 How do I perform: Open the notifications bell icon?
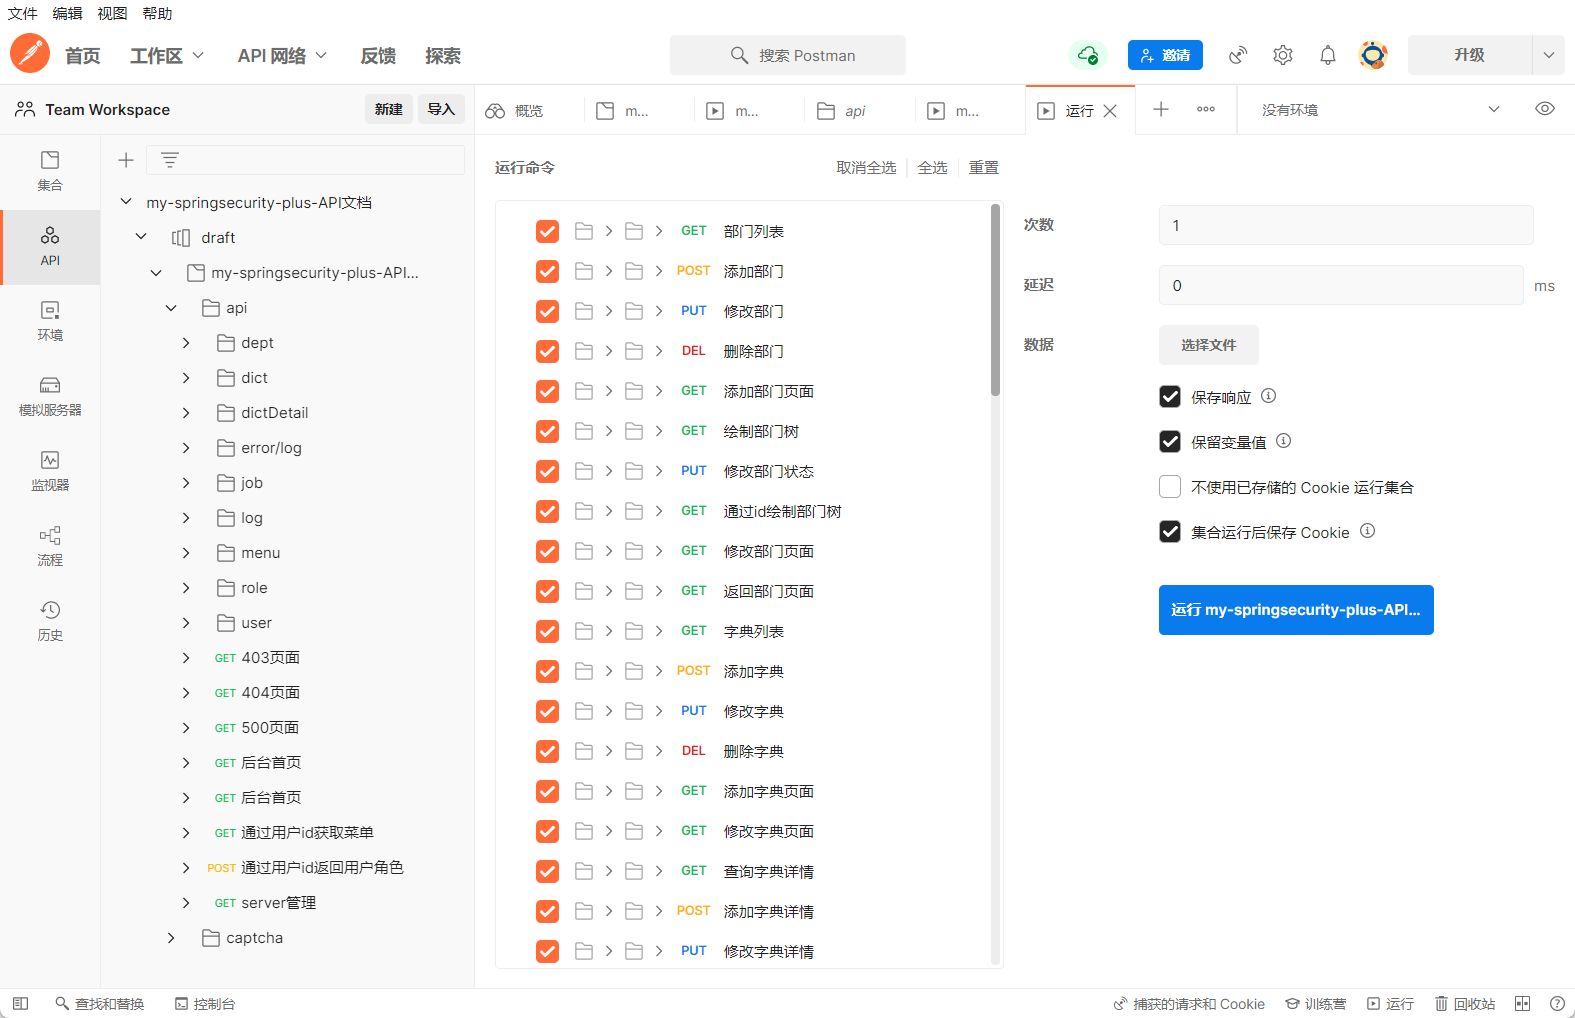tap(1328, 55)
